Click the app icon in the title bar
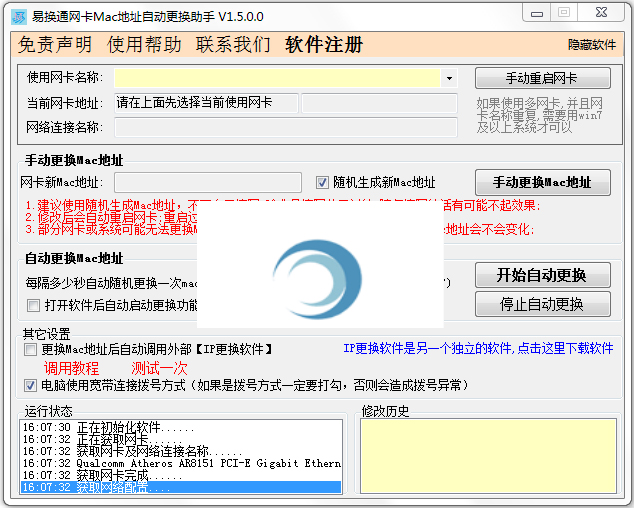634x508 pixels. (19, 17)
